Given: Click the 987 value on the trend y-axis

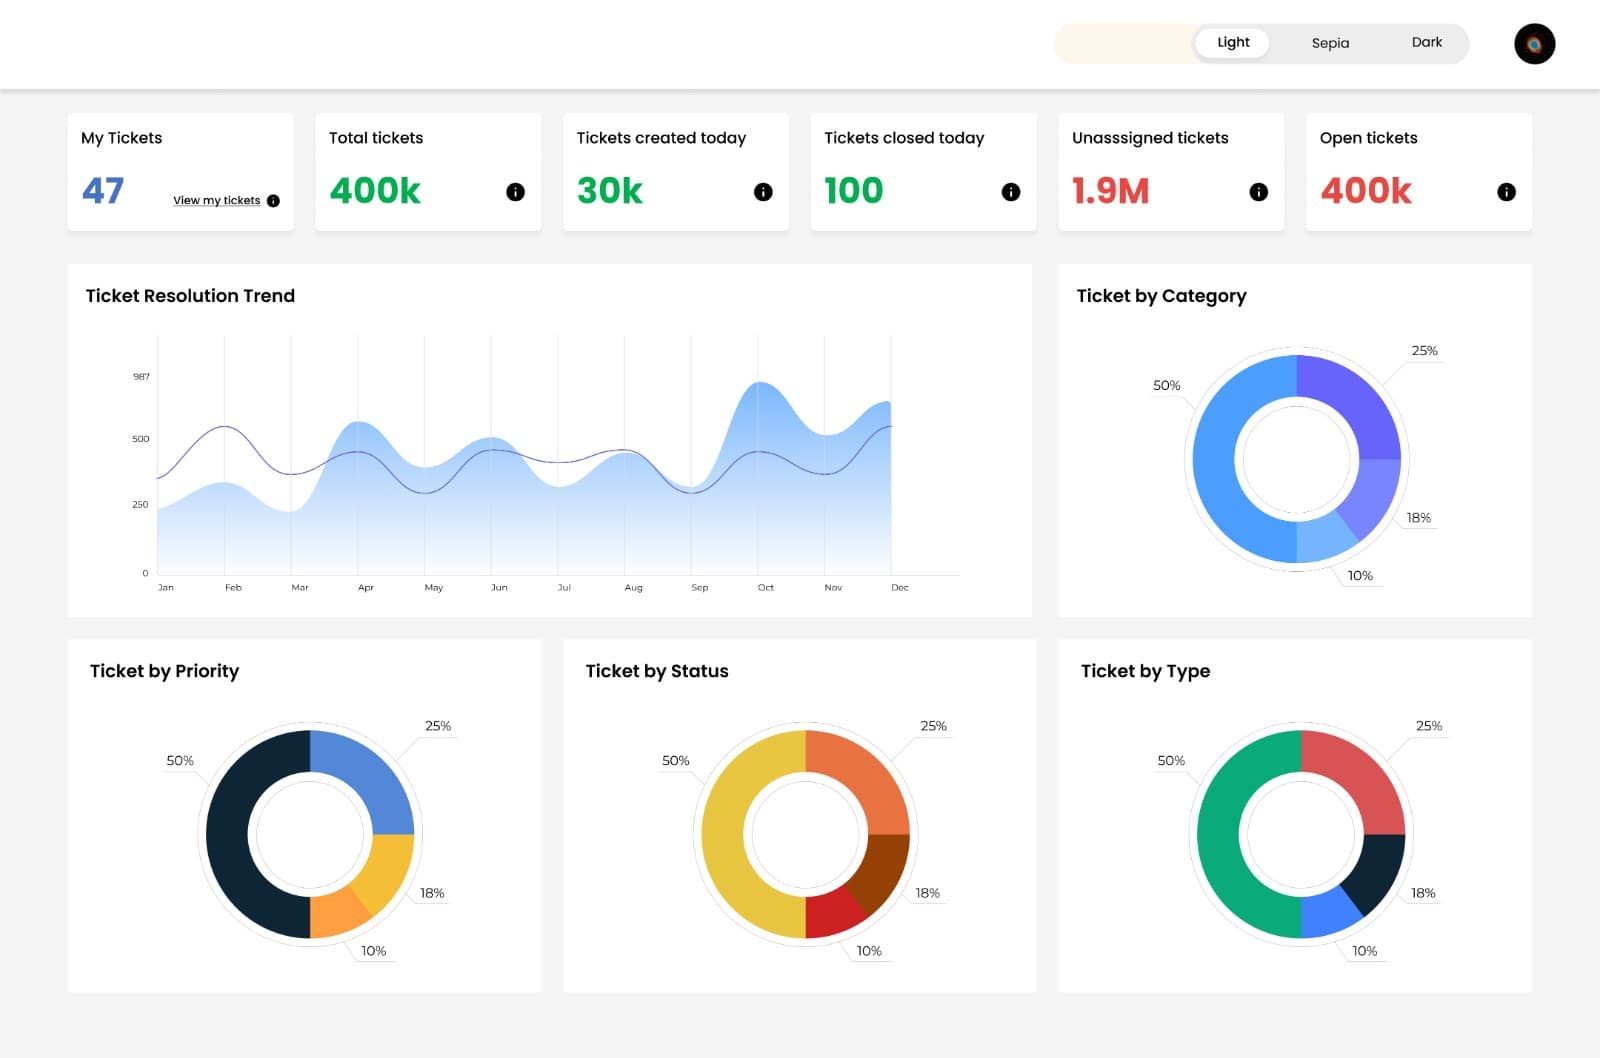Looking at the screenshot, I should [x=141, y=377].
